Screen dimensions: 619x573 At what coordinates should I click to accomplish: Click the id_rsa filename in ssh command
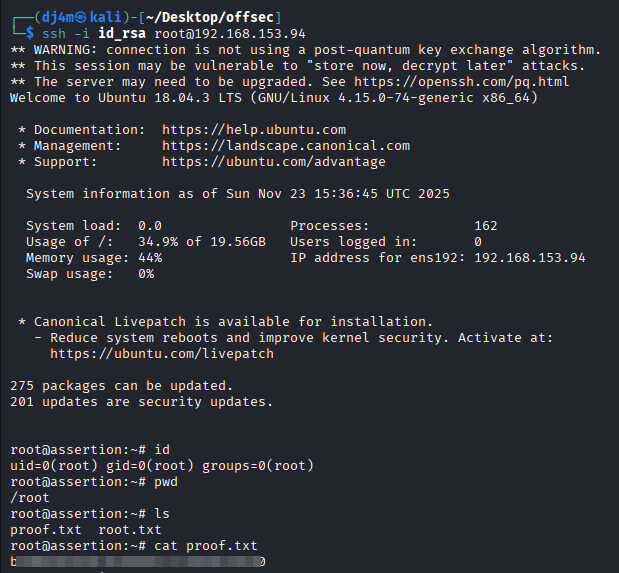click(x=122, y=34)
